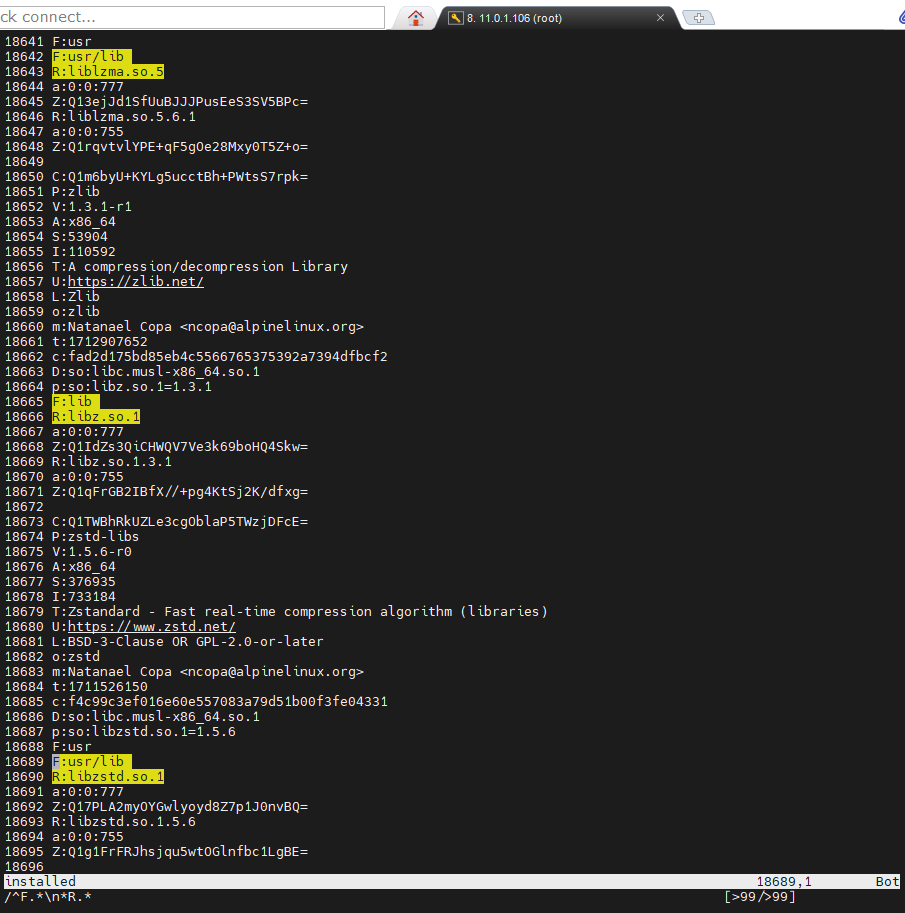Click highlighted F:lib on line 18665
905x913 pixels.
[72, 402]
